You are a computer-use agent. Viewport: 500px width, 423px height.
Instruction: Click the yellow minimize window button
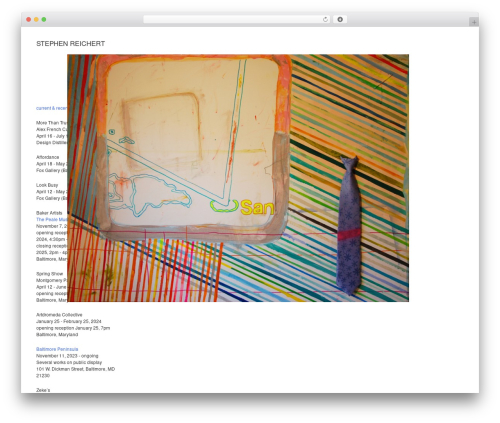36,20
